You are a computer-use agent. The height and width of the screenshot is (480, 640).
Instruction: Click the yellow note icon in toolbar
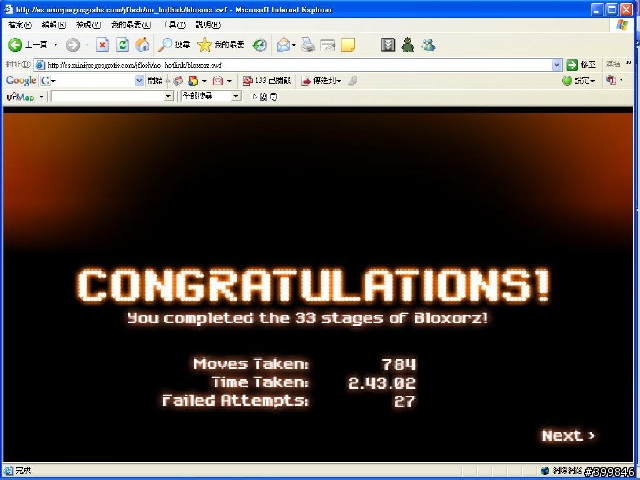348,45
